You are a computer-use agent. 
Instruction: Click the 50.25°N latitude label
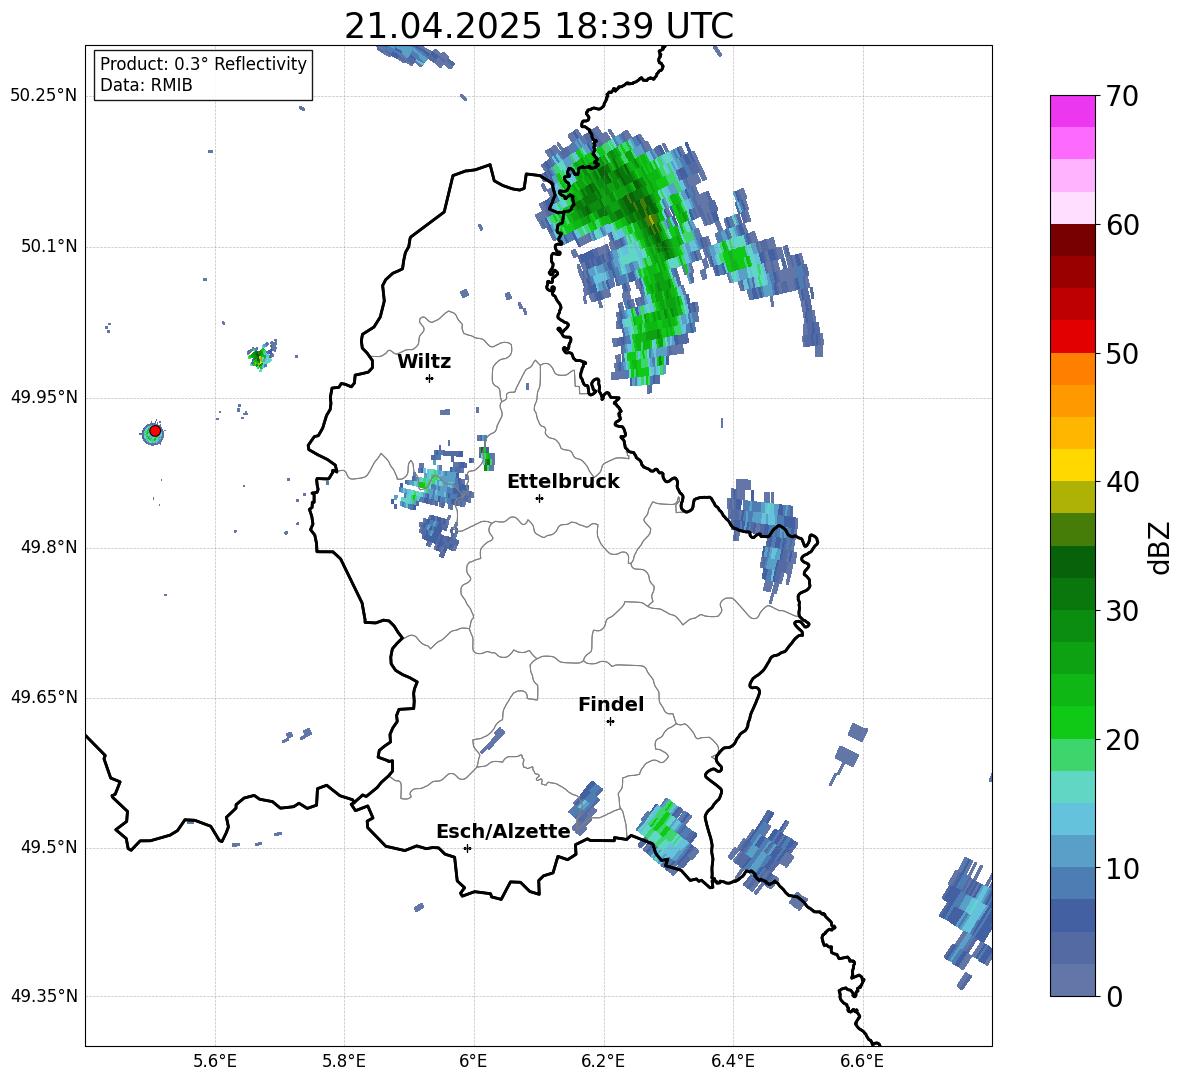(44, 96)
